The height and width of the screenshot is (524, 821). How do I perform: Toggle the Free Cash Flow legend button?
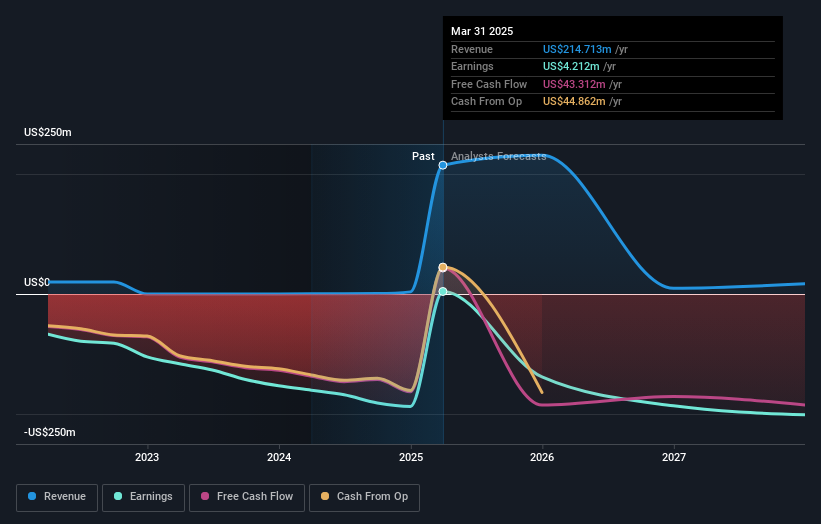[x=247, y=497]
